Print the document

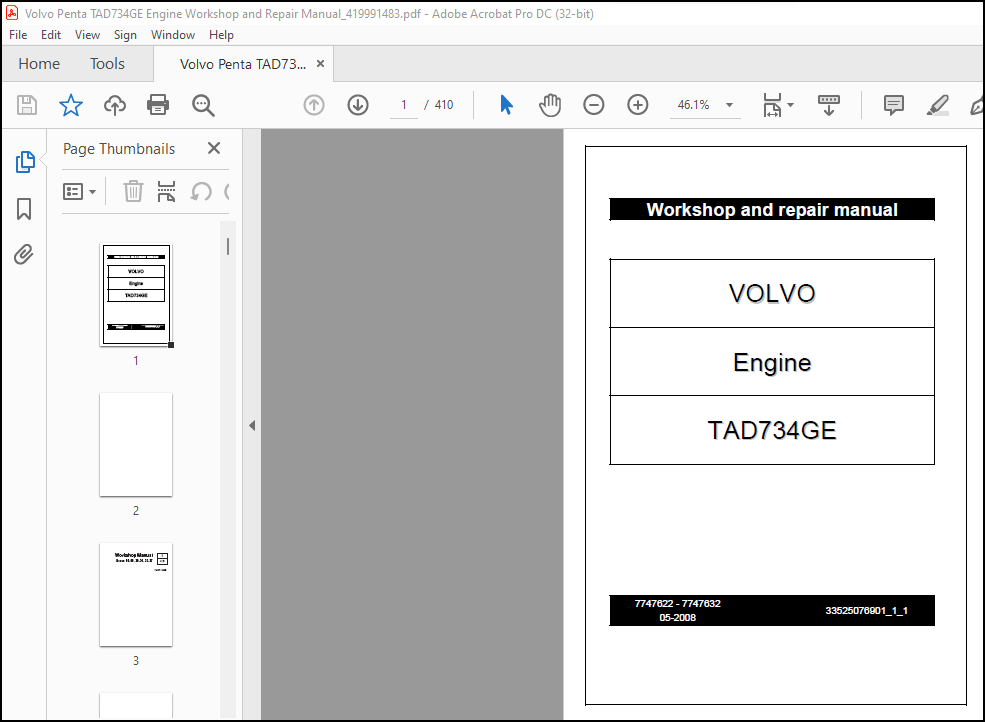[158, 105]
